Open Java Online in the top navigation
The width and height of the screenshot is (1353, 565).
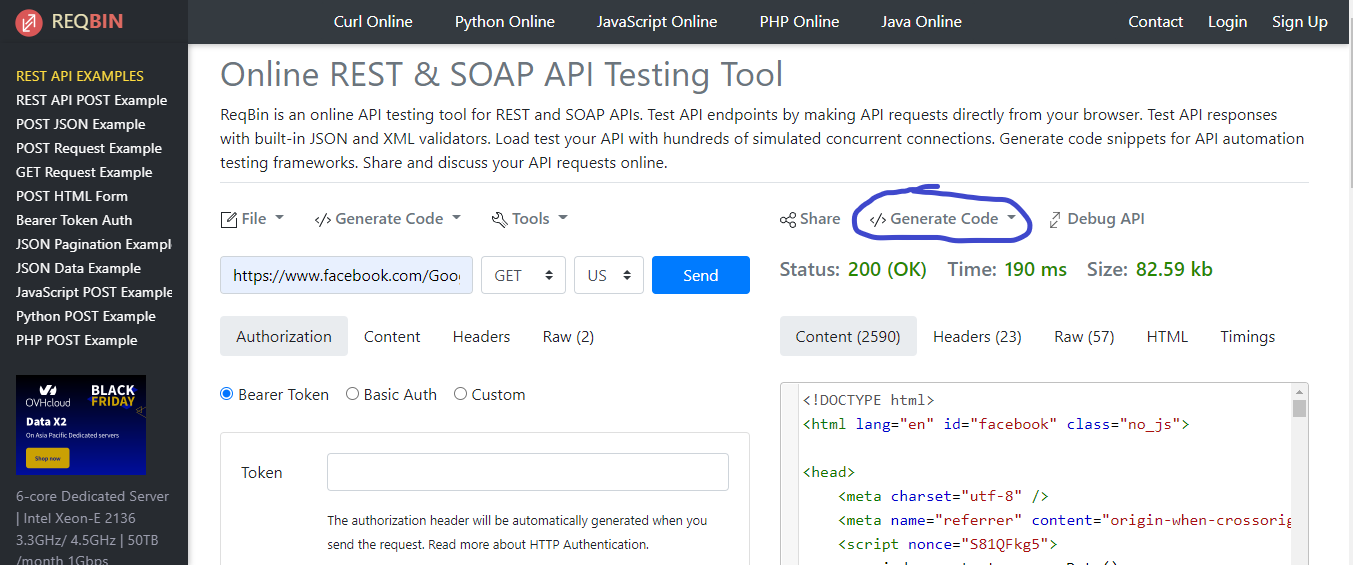click(921, 21)
